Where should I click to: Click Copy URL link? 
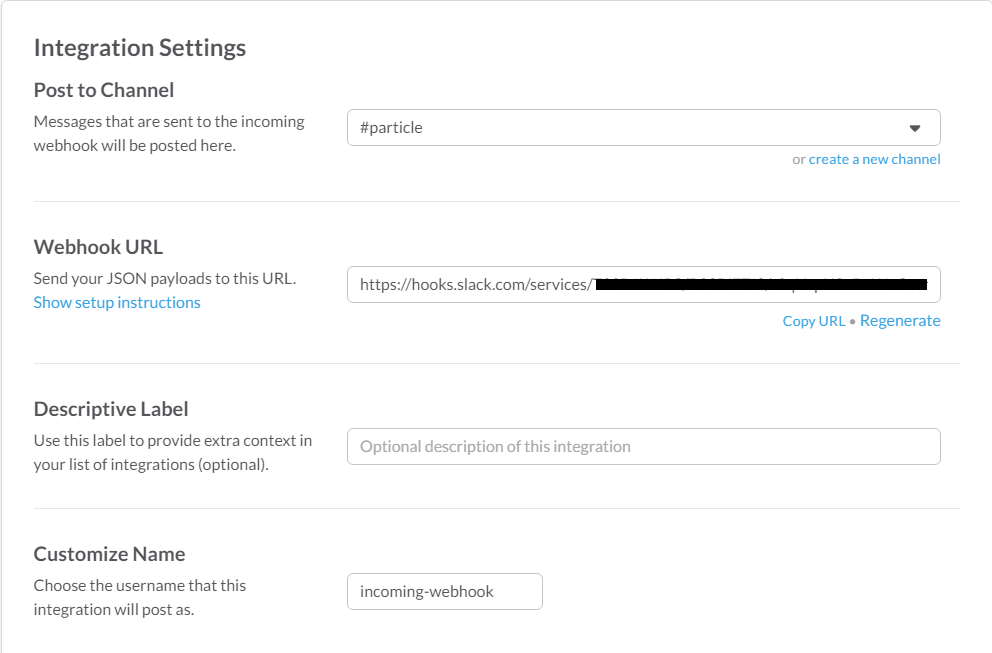pyautogui.click(x=813, y=321)
